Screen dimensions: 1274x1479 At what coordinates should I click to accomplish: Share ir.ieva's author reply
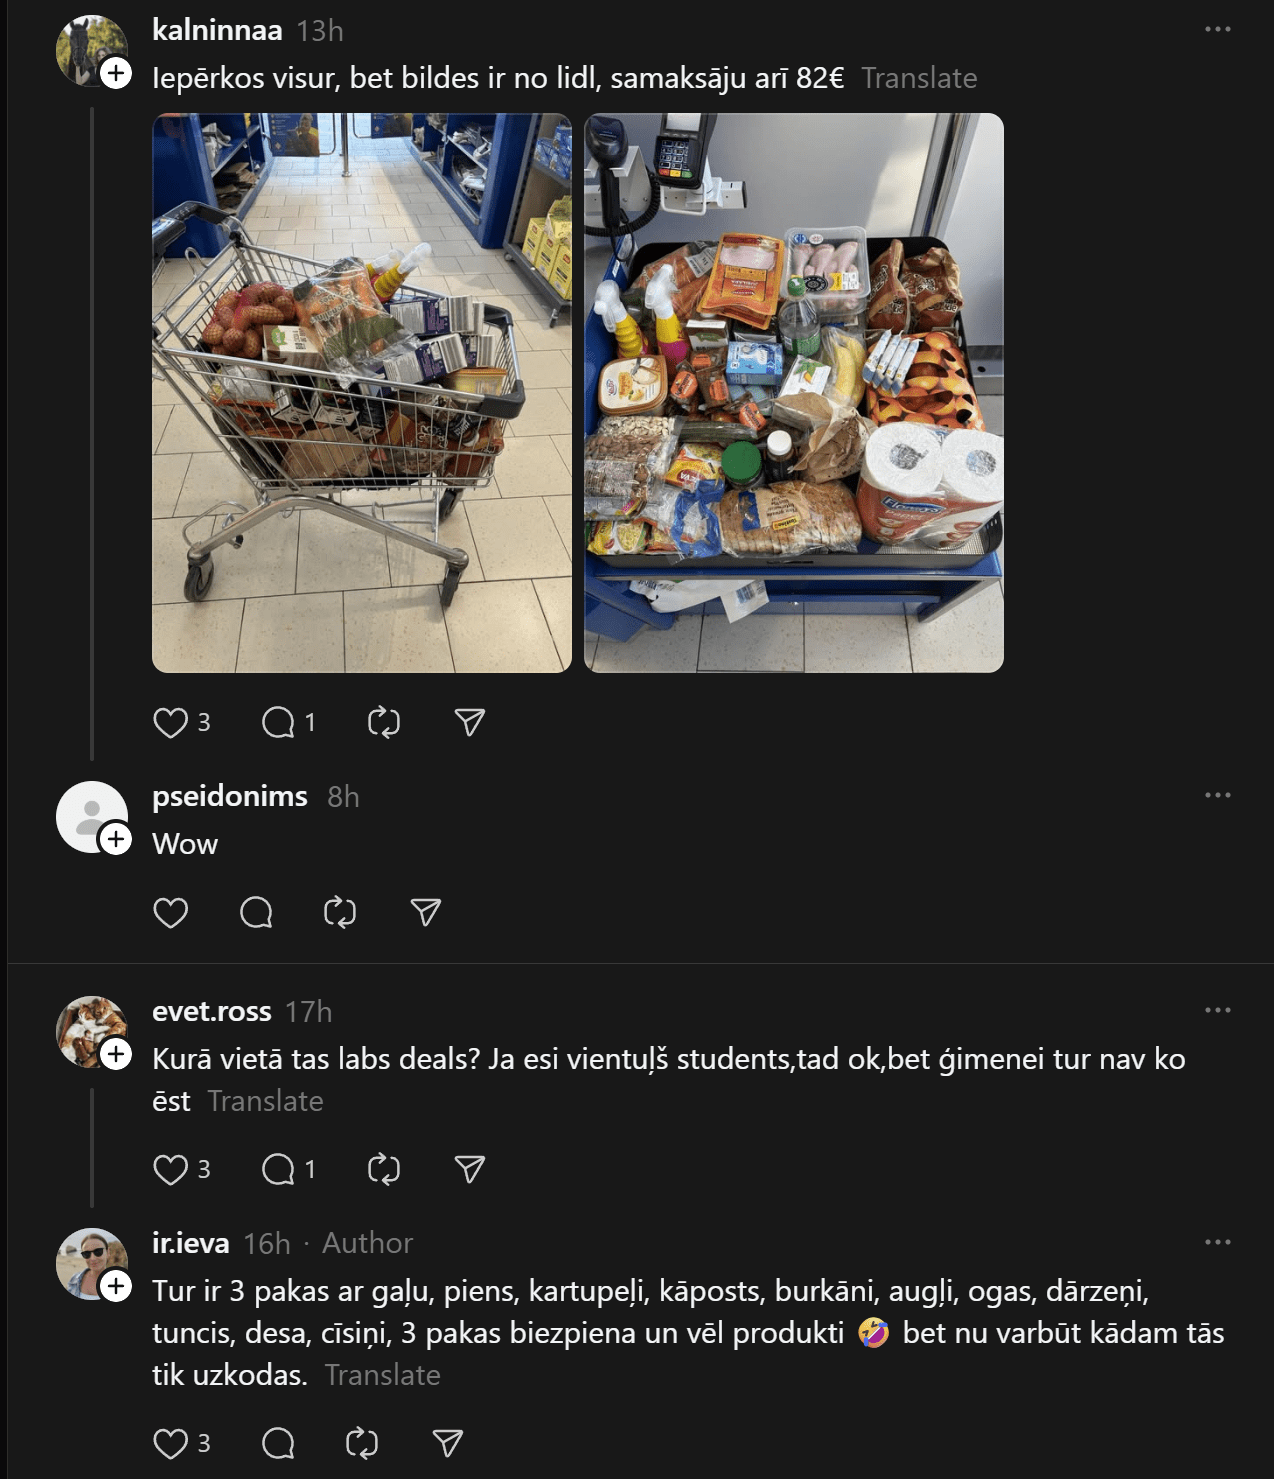pyautogui.click(x=448, y=1443)
